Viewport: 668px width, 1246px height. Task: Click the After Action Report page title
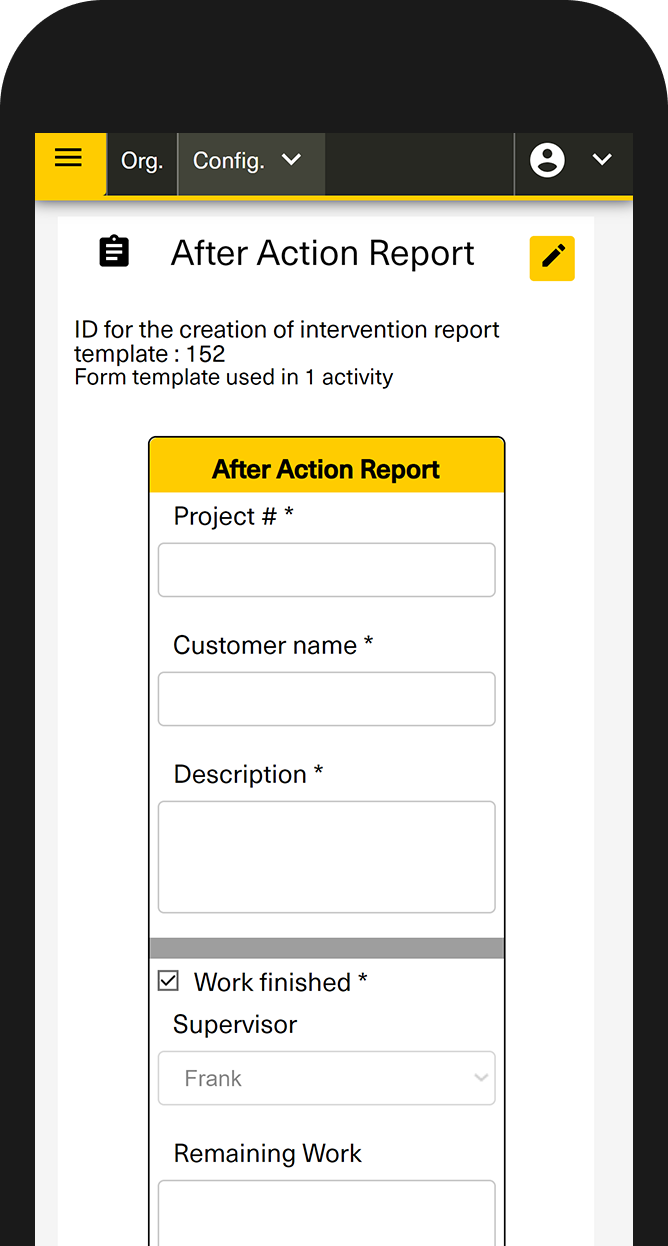coord(323,253)
